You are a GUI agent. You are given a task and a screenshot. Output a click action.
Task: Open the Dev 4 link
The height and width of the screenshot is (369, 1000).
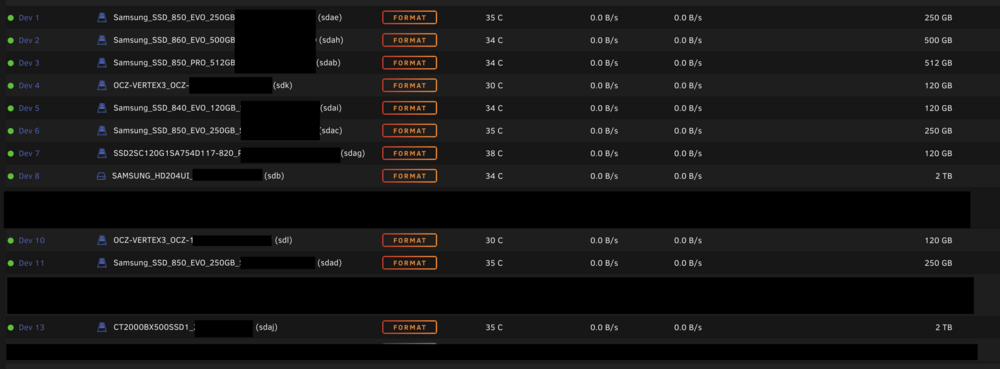[29, 85]
